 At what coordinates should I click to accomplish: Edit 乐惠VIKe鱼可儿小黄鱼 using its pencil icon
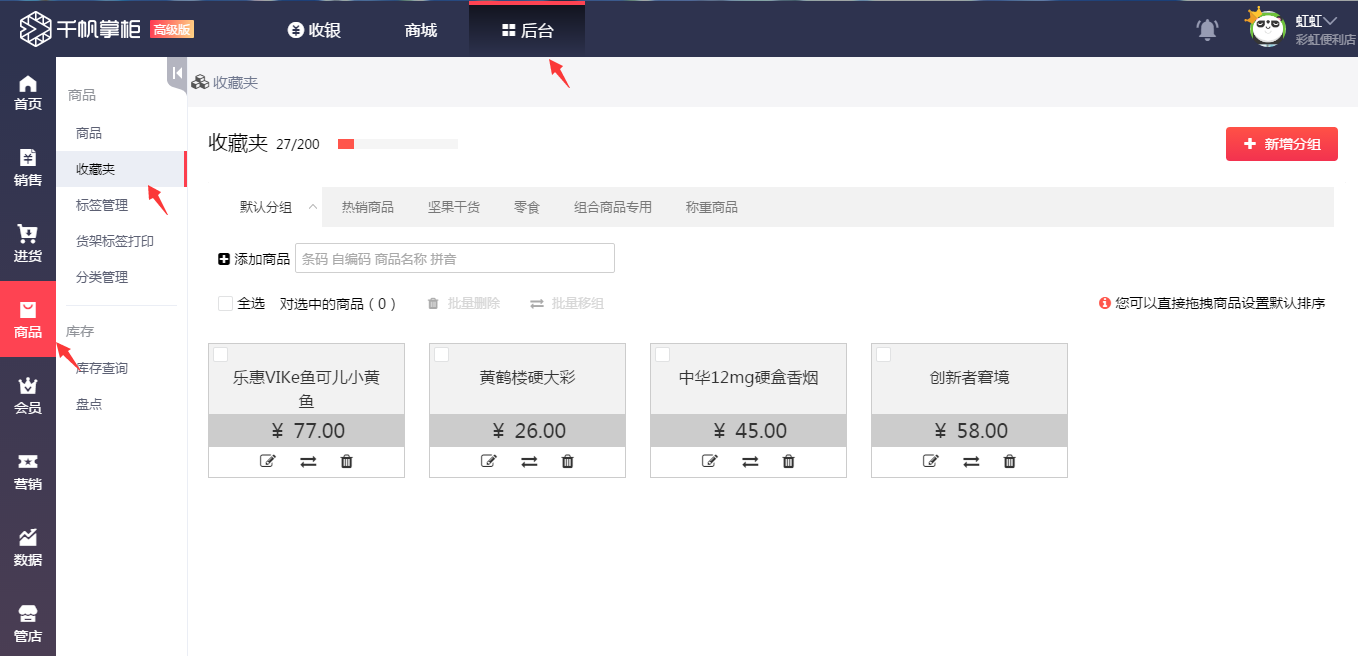click(x=267, y=461)
